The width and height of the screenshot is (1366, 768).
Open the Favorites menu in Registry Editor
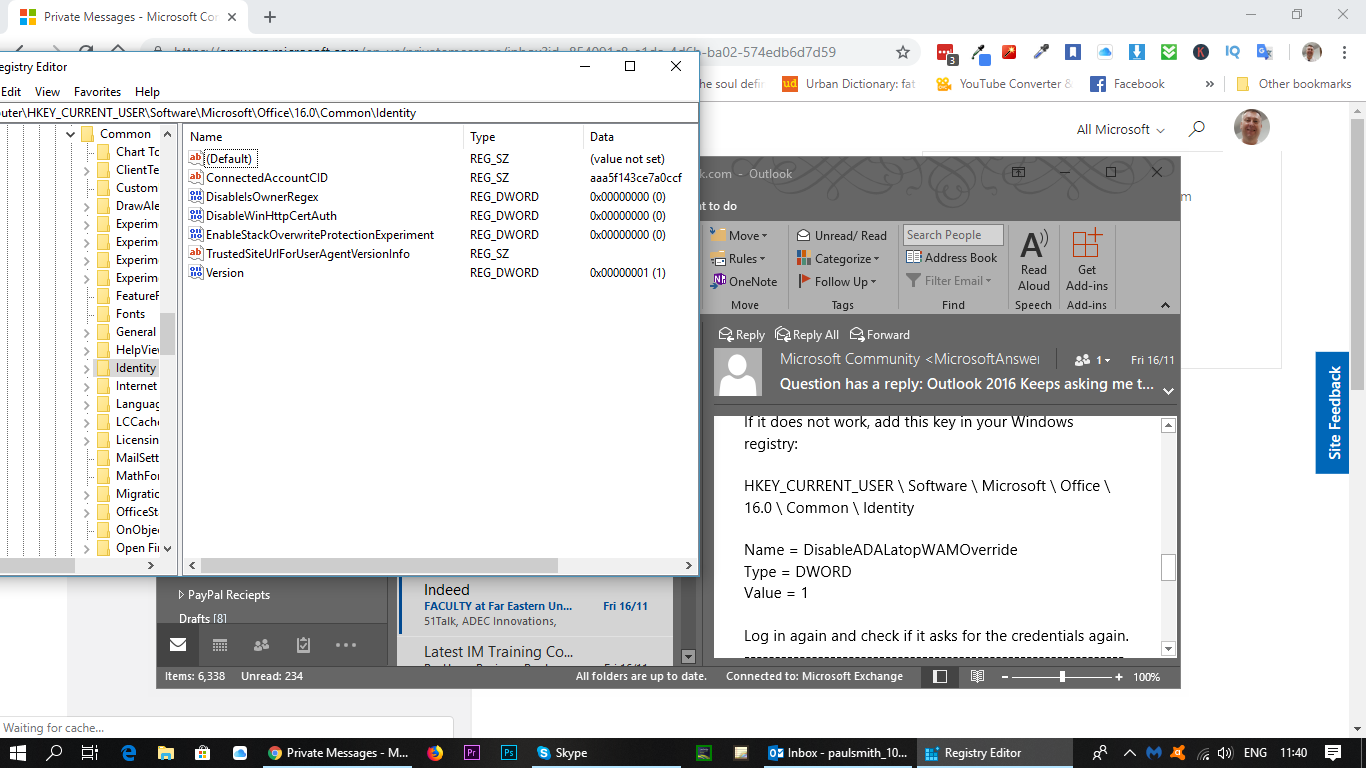(x=97, y=92)
